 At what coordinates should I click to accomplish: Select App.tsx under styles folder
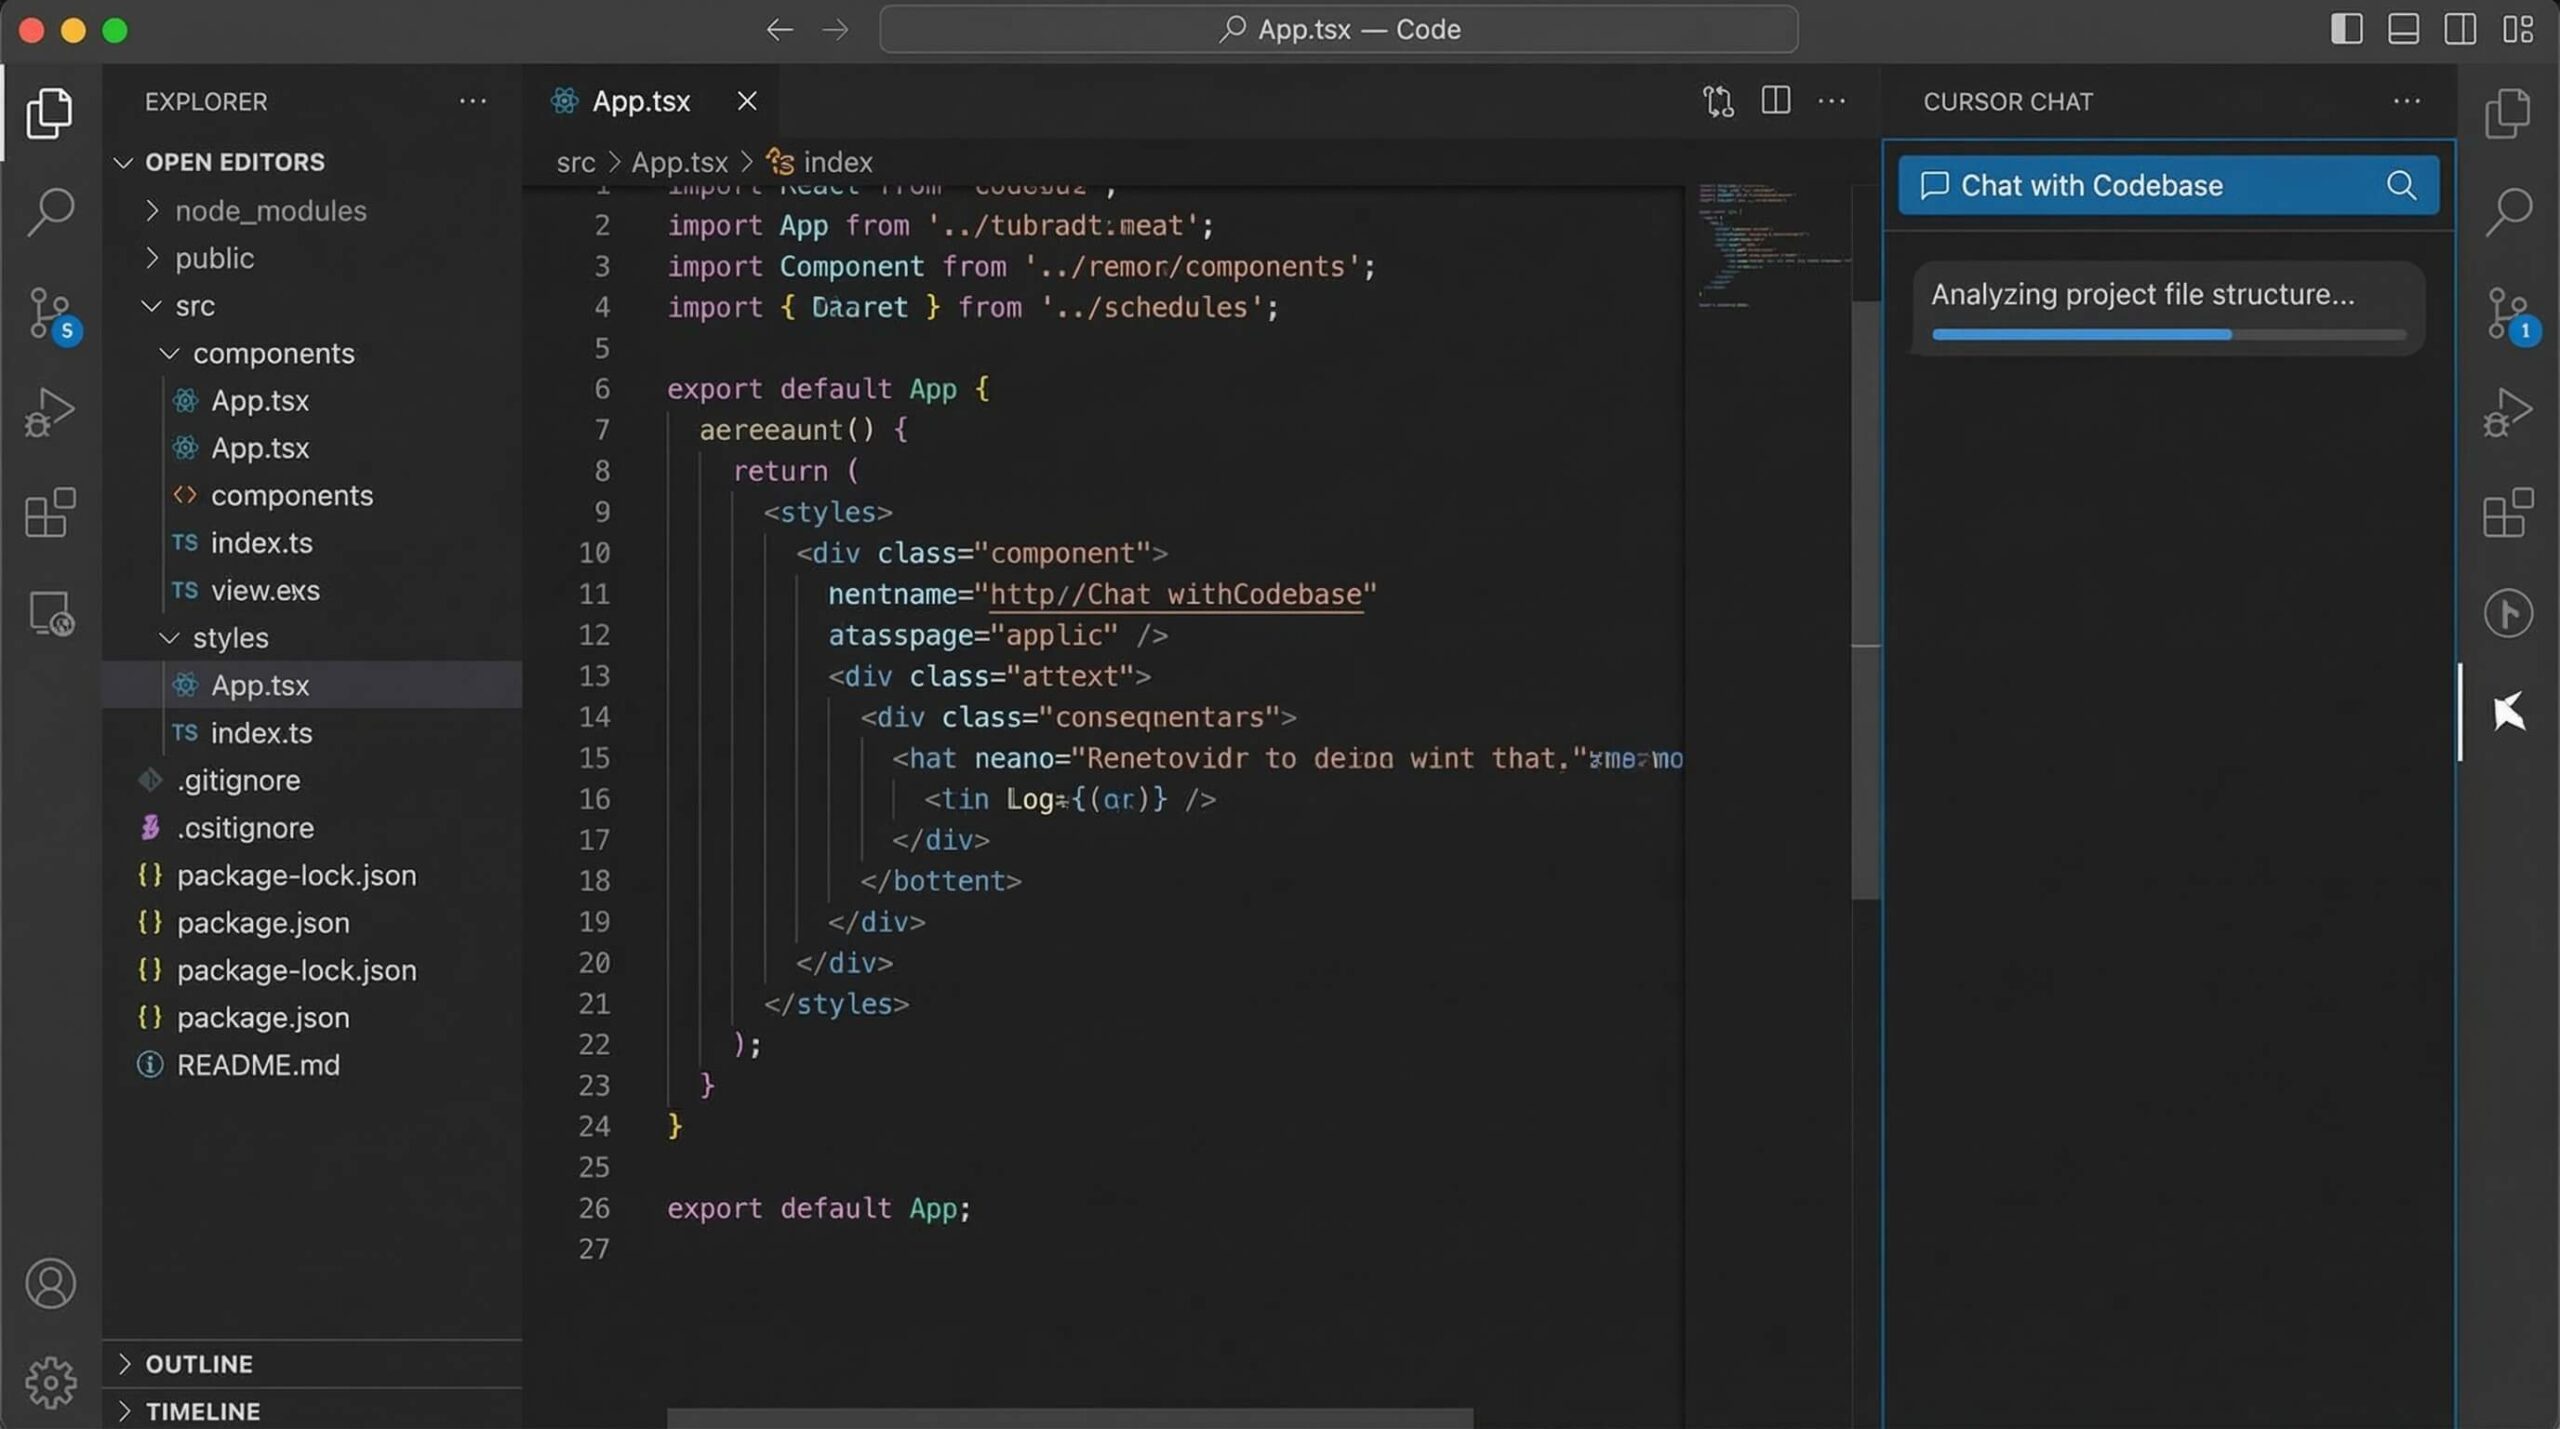click(312, 685)
